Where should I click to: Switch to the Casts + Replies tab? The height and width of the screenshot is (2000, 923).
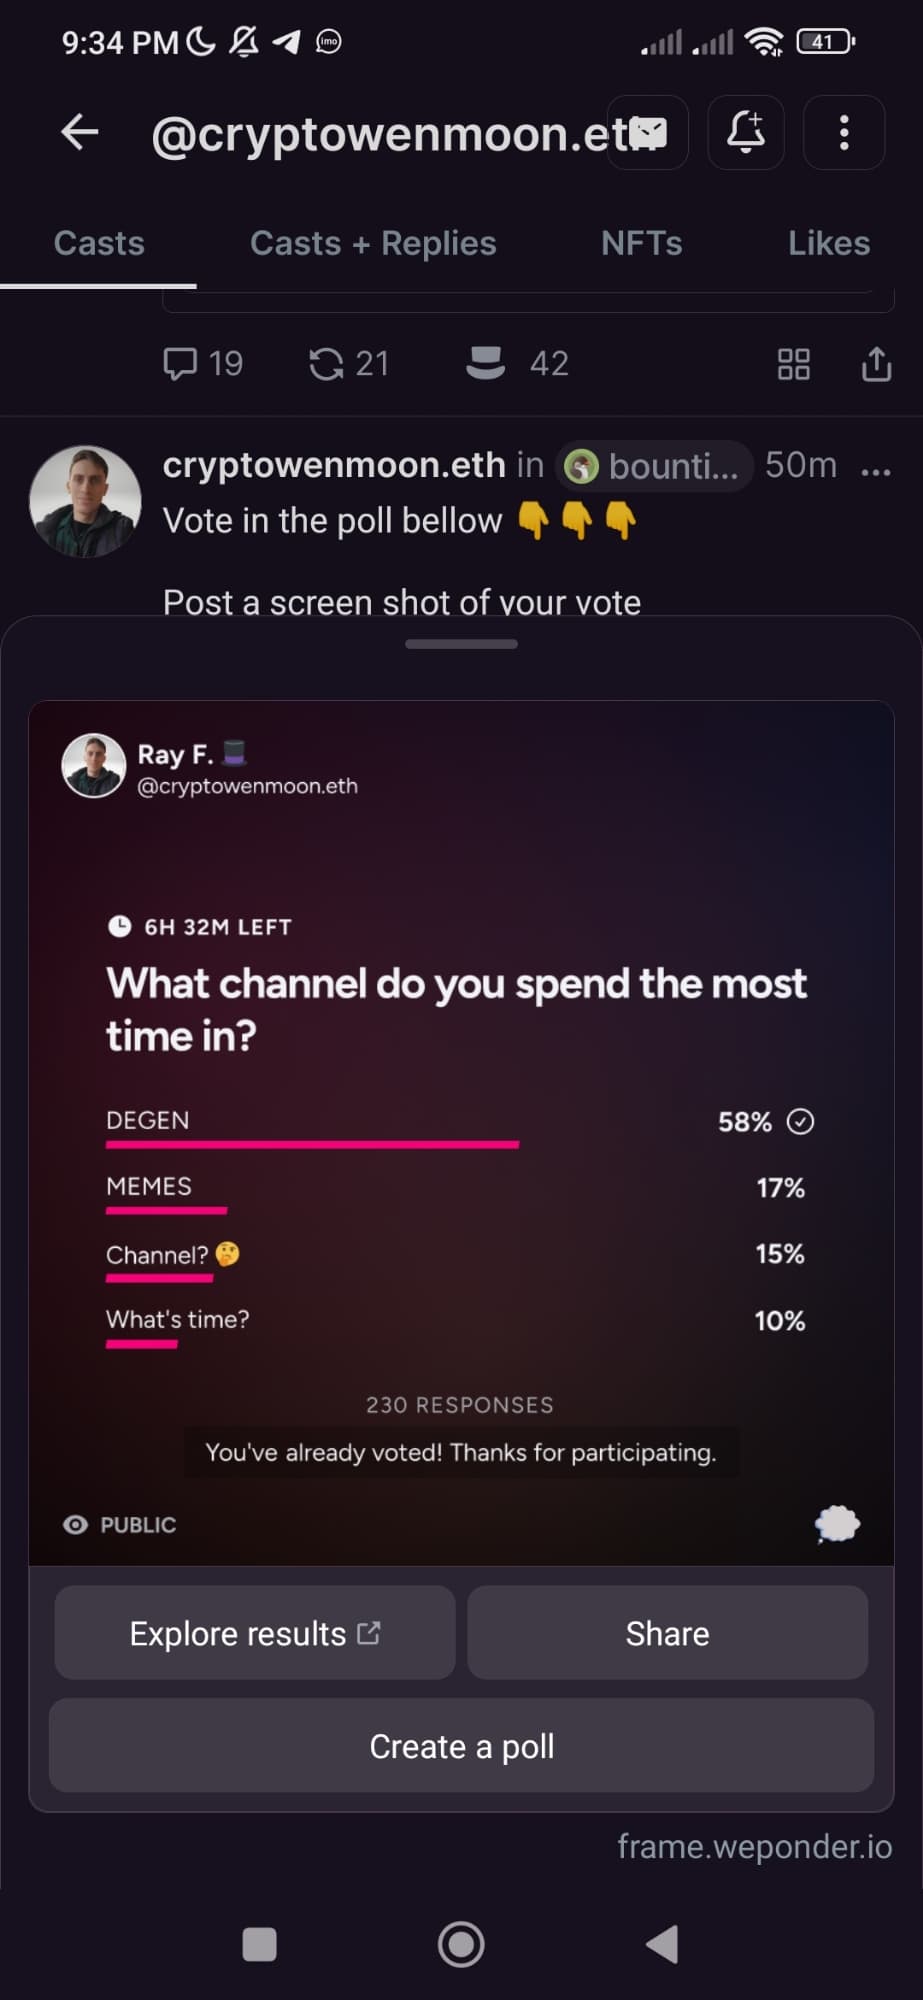(373, 243)
